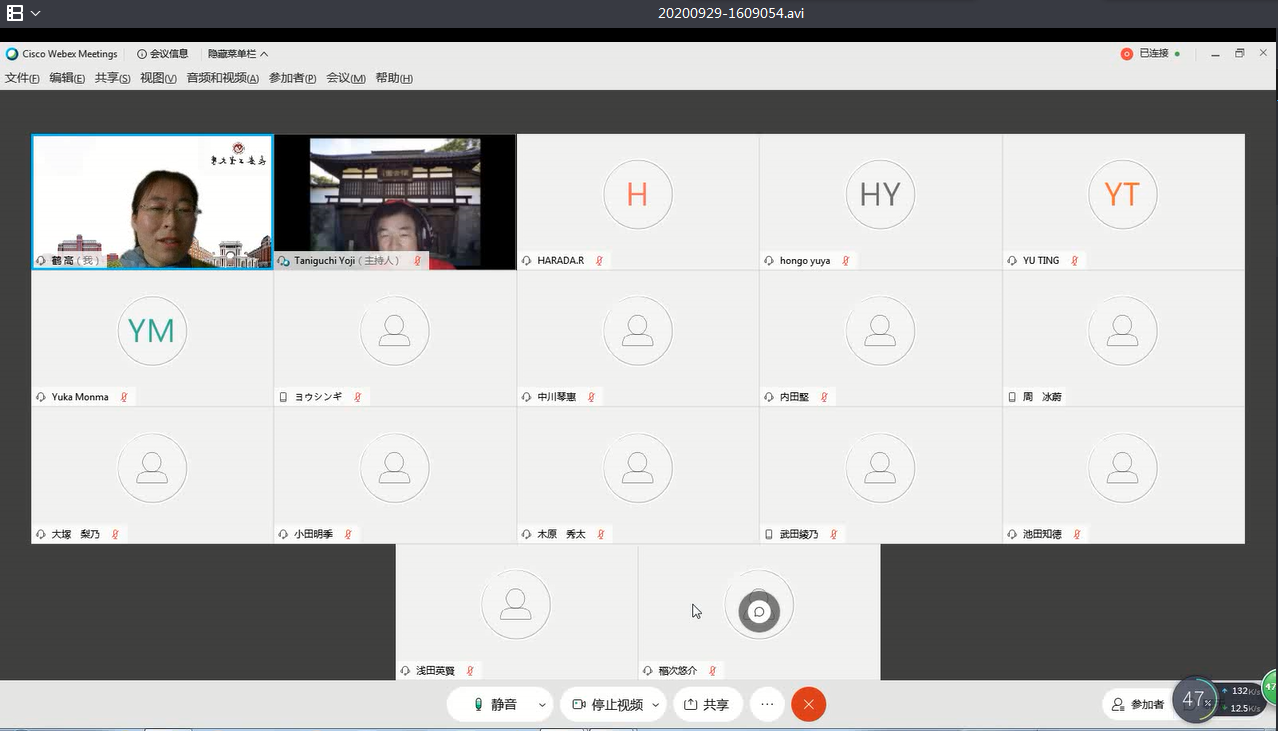Toggle mute with the 静音 button

tap(496, 705)
